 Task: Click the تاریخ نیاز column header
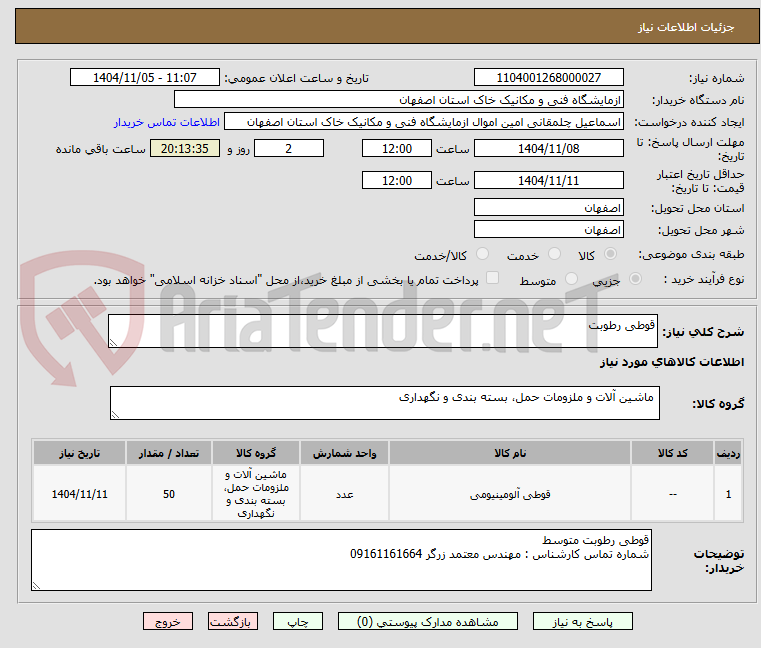point(79,453)
